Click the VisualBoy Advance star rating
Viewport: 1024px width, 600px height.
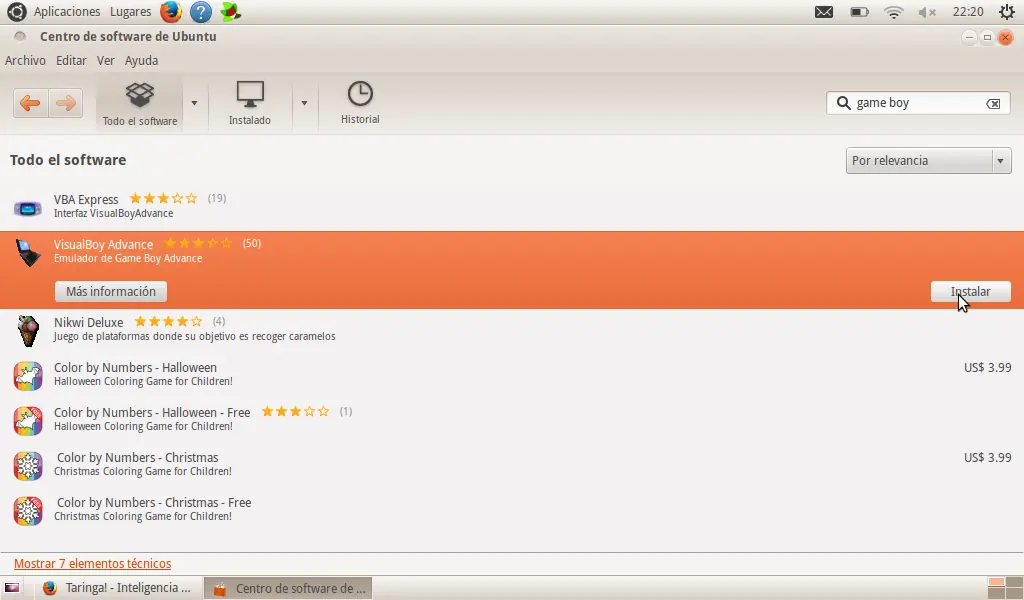198,244
